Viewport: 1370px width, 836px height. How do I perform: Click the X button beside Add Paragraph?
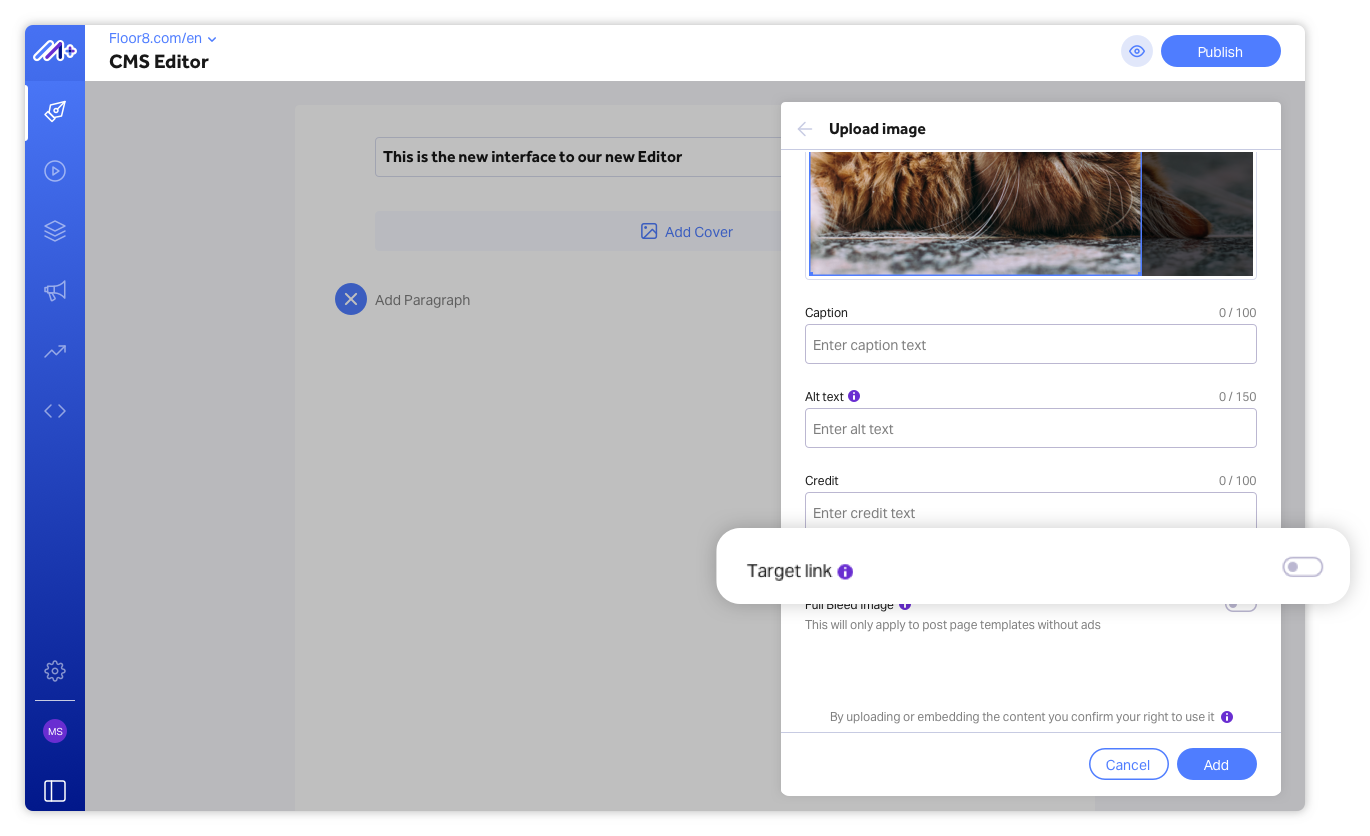(351, 299)
